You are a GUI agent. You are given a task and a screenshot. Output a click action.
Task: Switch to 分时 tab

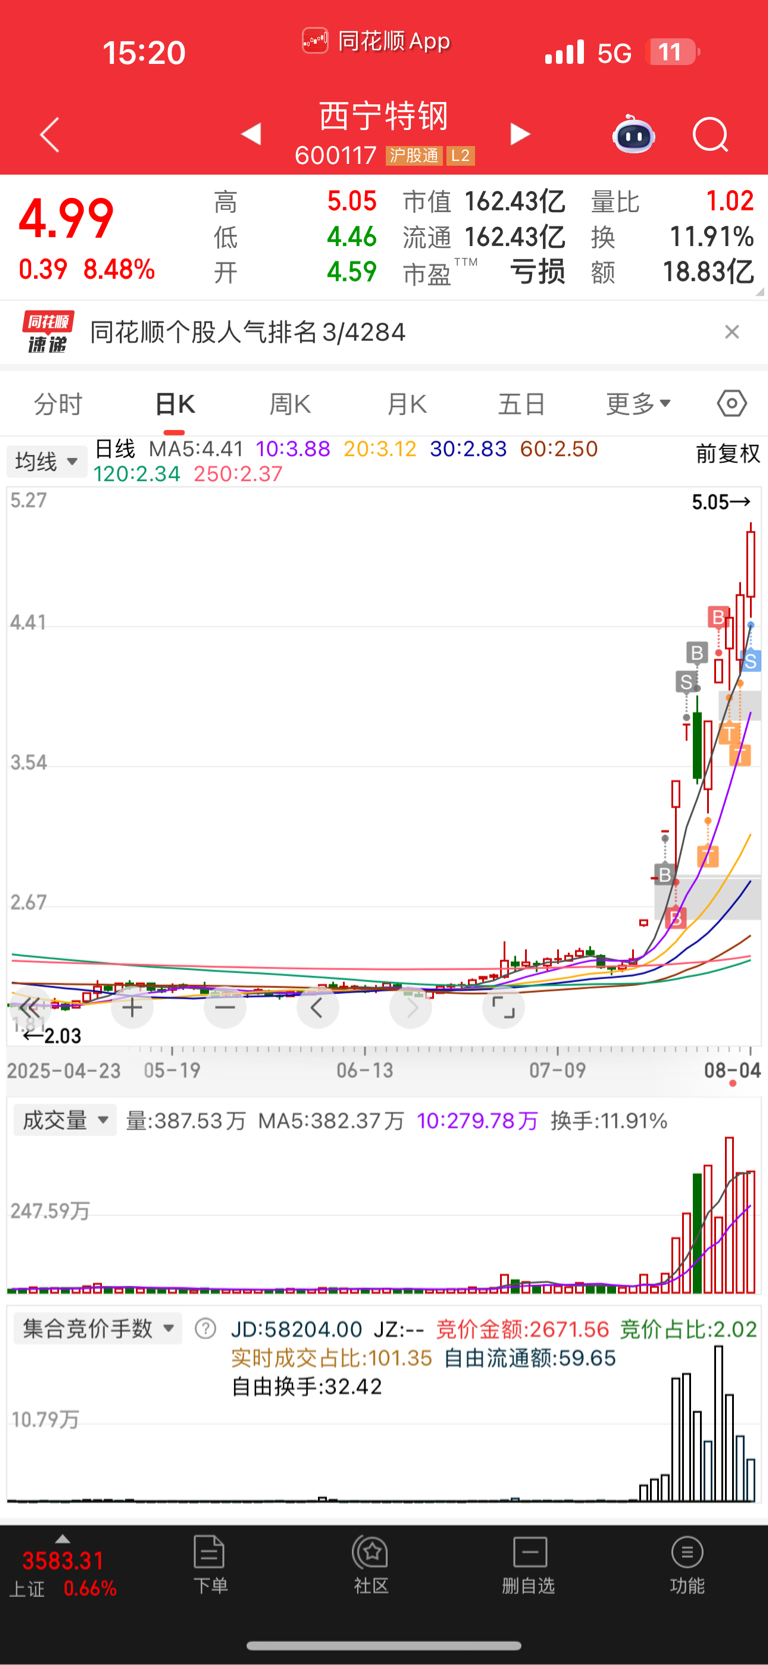coord(58,404)
